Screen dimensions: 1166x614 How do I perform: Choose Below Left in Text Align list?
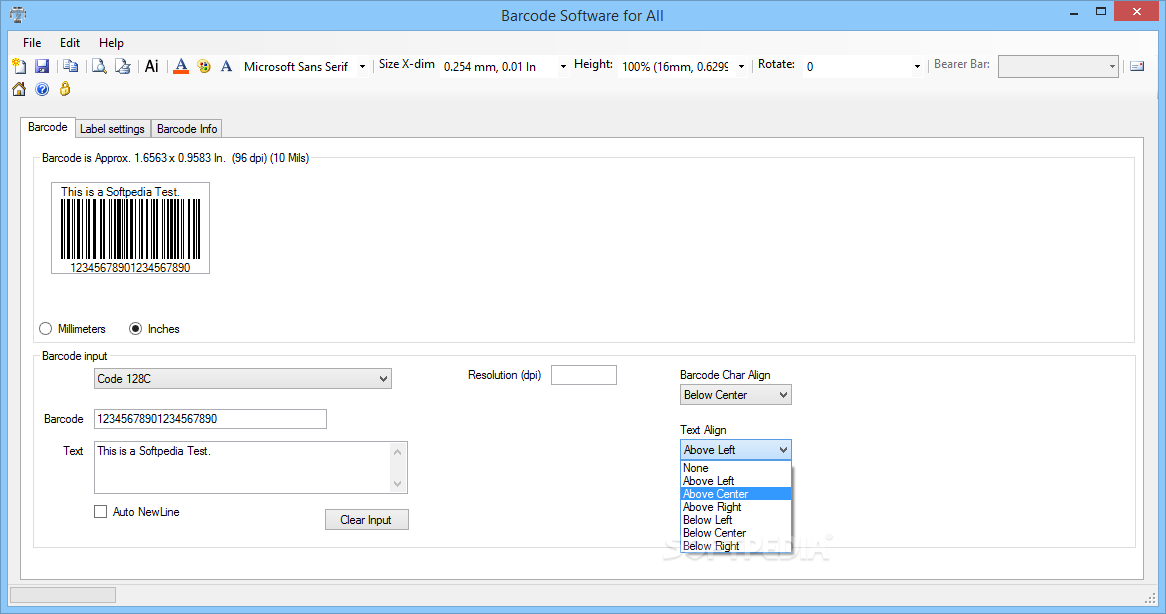click(736, 520)
